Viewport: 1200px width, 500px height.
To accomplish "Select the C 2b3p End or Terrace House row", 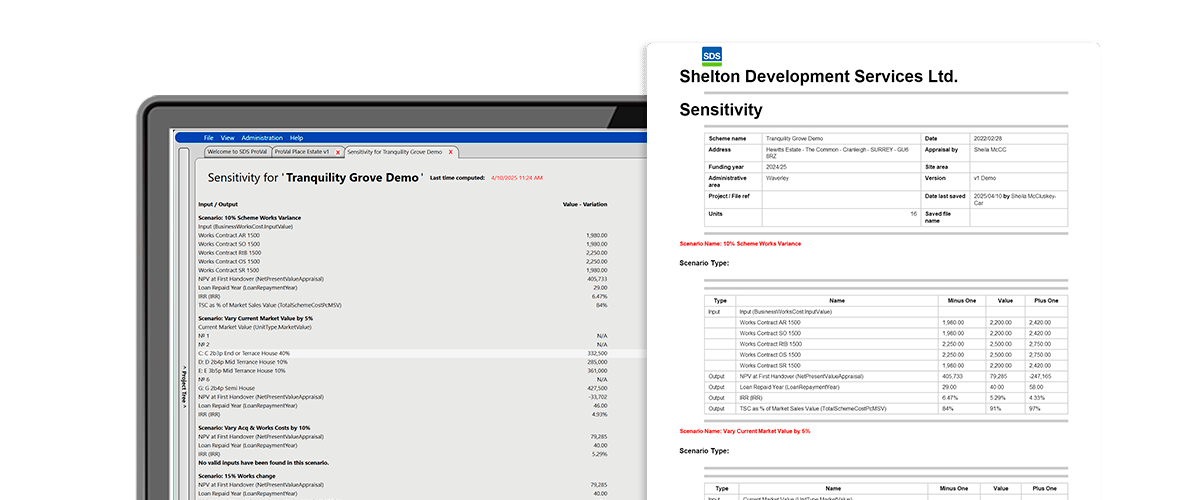I will click(x=402, y=353).
